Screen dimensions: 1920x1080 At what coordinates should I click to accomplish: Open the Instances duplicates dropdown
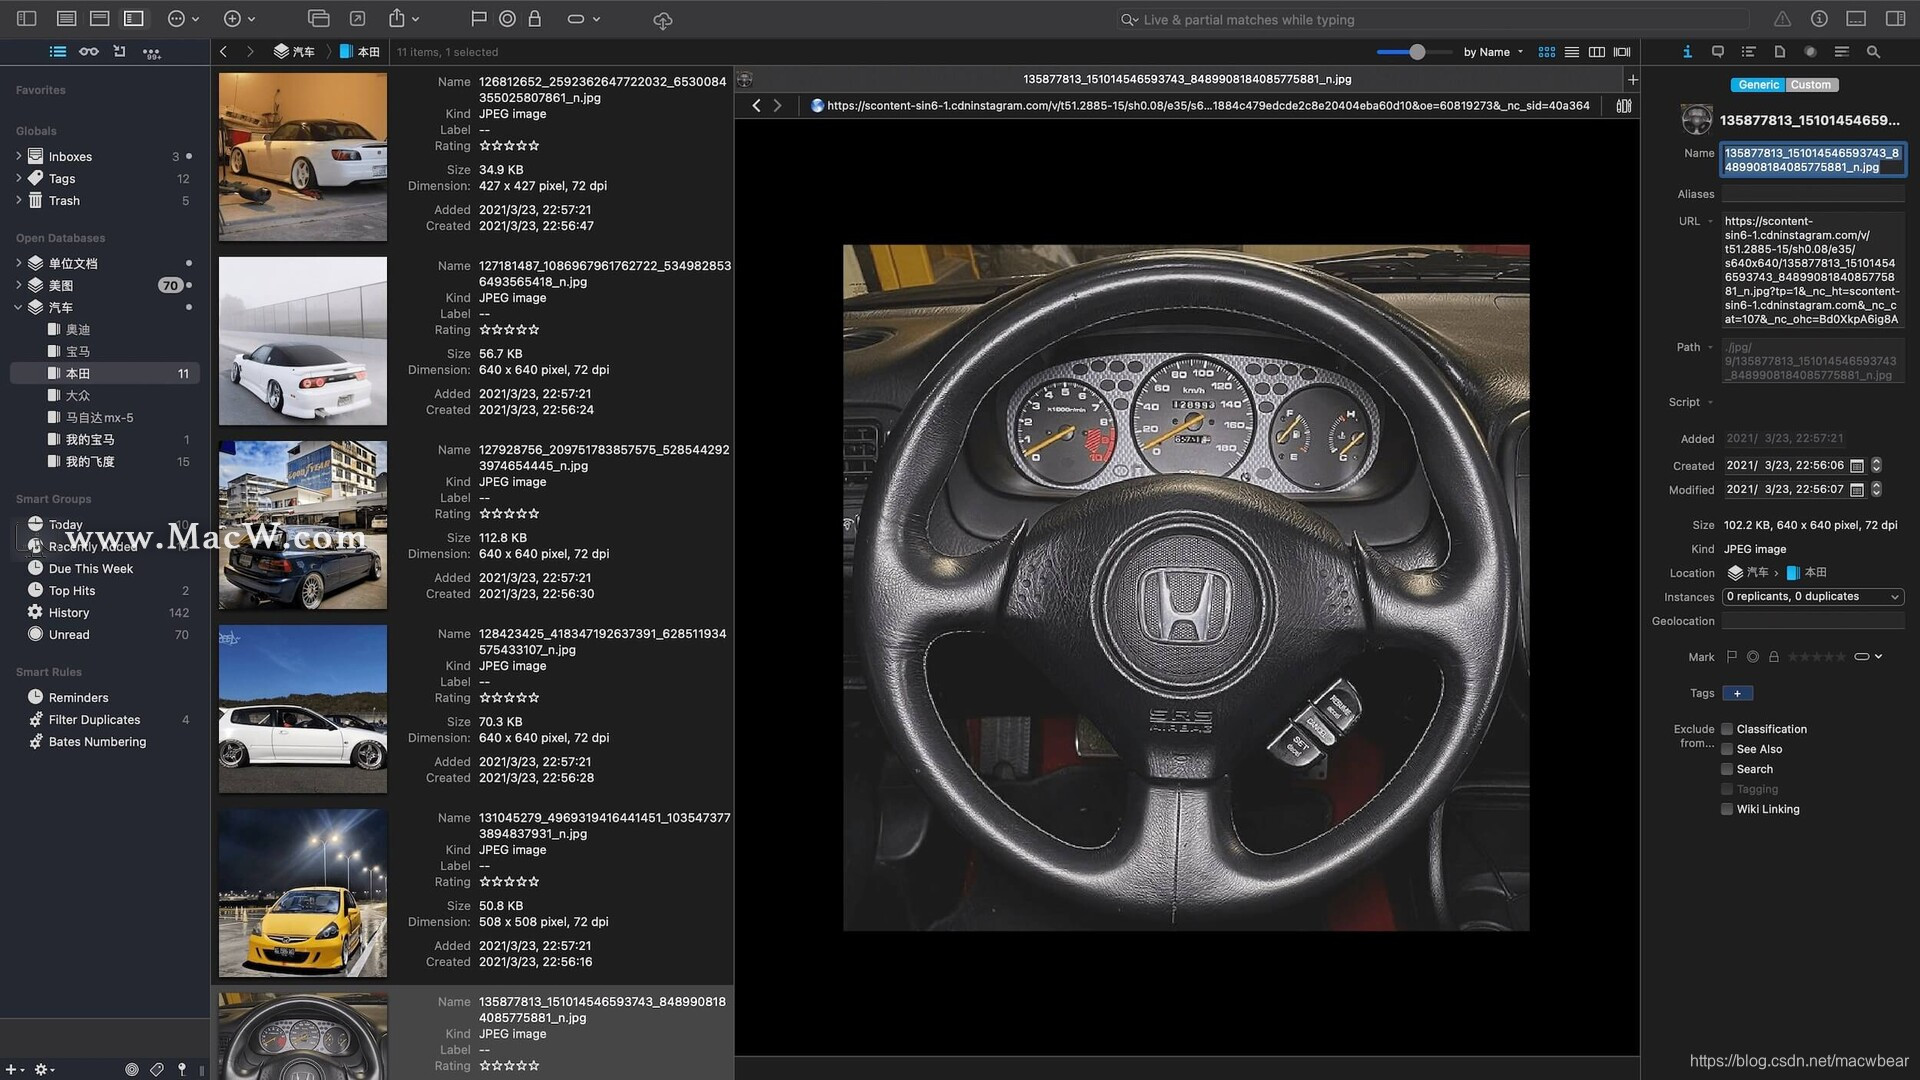(x=1812, y=597)
